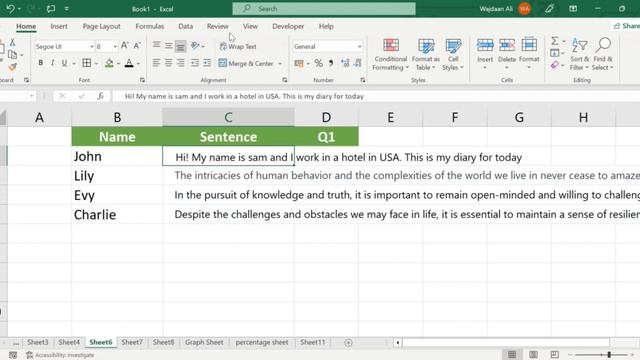The image size is (640, 360).
Task: Open the Formulas tab
Action: coord(150,26)
